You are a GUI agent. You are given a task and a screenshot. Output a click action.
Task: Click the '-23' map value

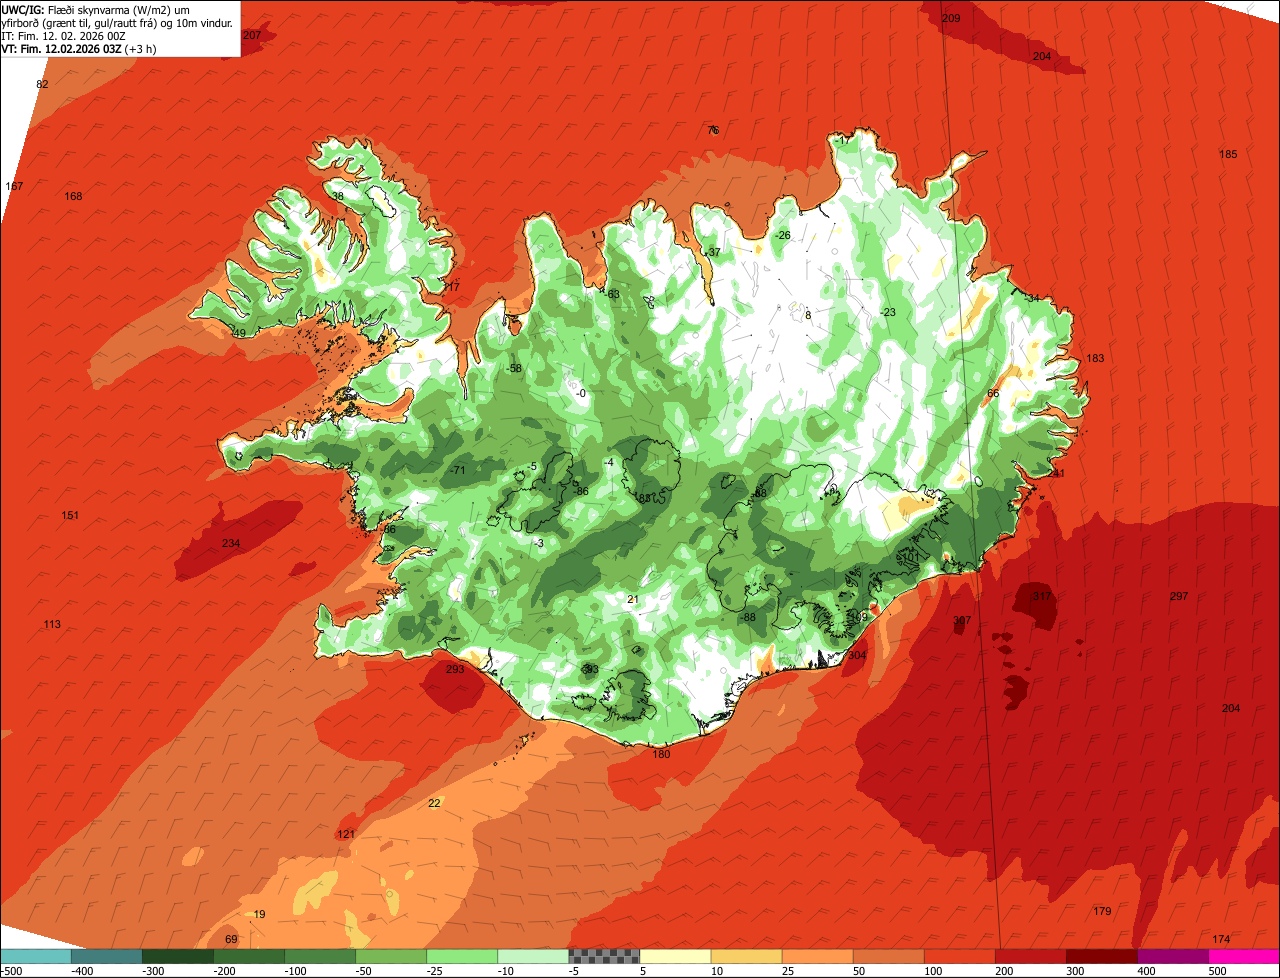(887, 312)
